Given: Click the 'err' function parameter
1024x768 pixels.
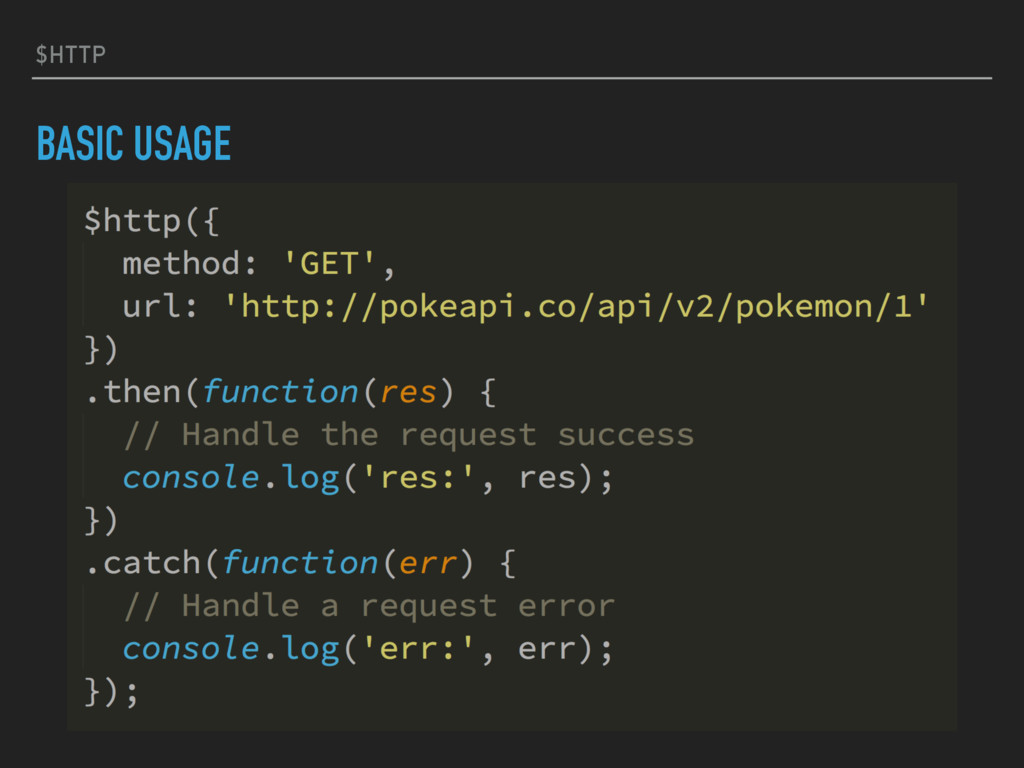Looking at the screenshot, I should pyautogui.click(x=428, y=564).
